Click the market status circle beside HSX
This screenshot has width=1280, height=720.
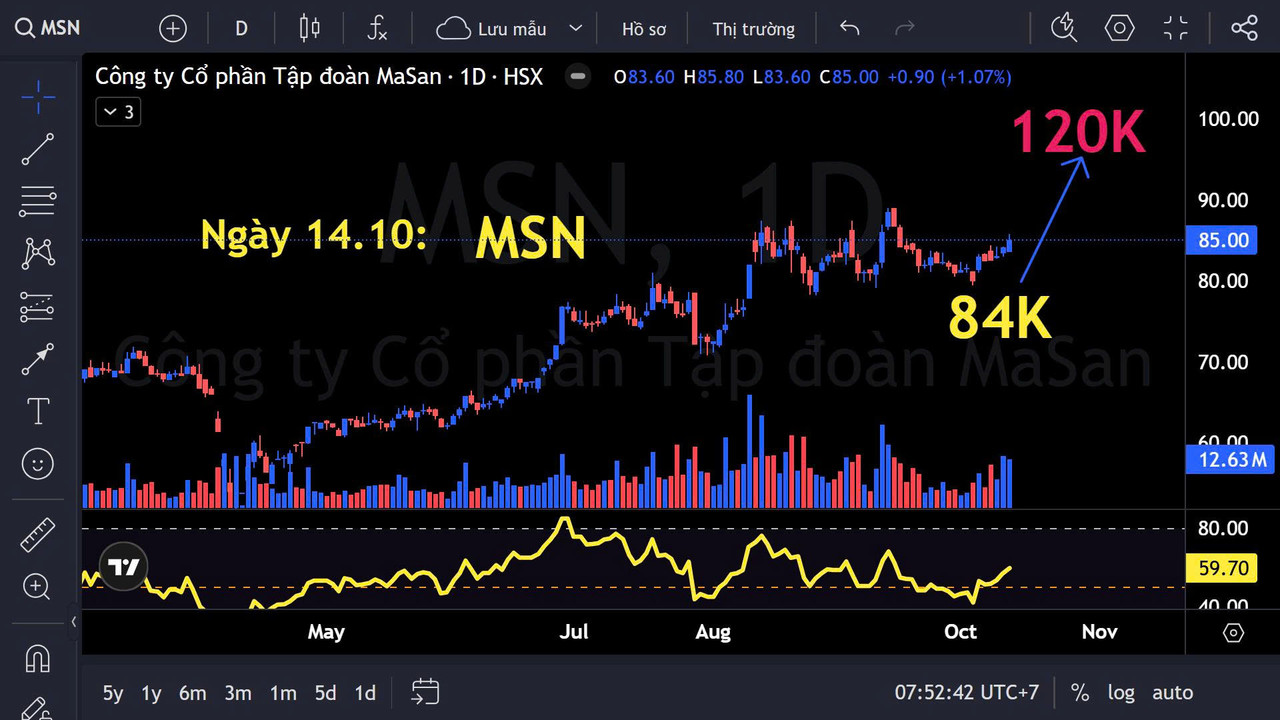coord(577,77)
